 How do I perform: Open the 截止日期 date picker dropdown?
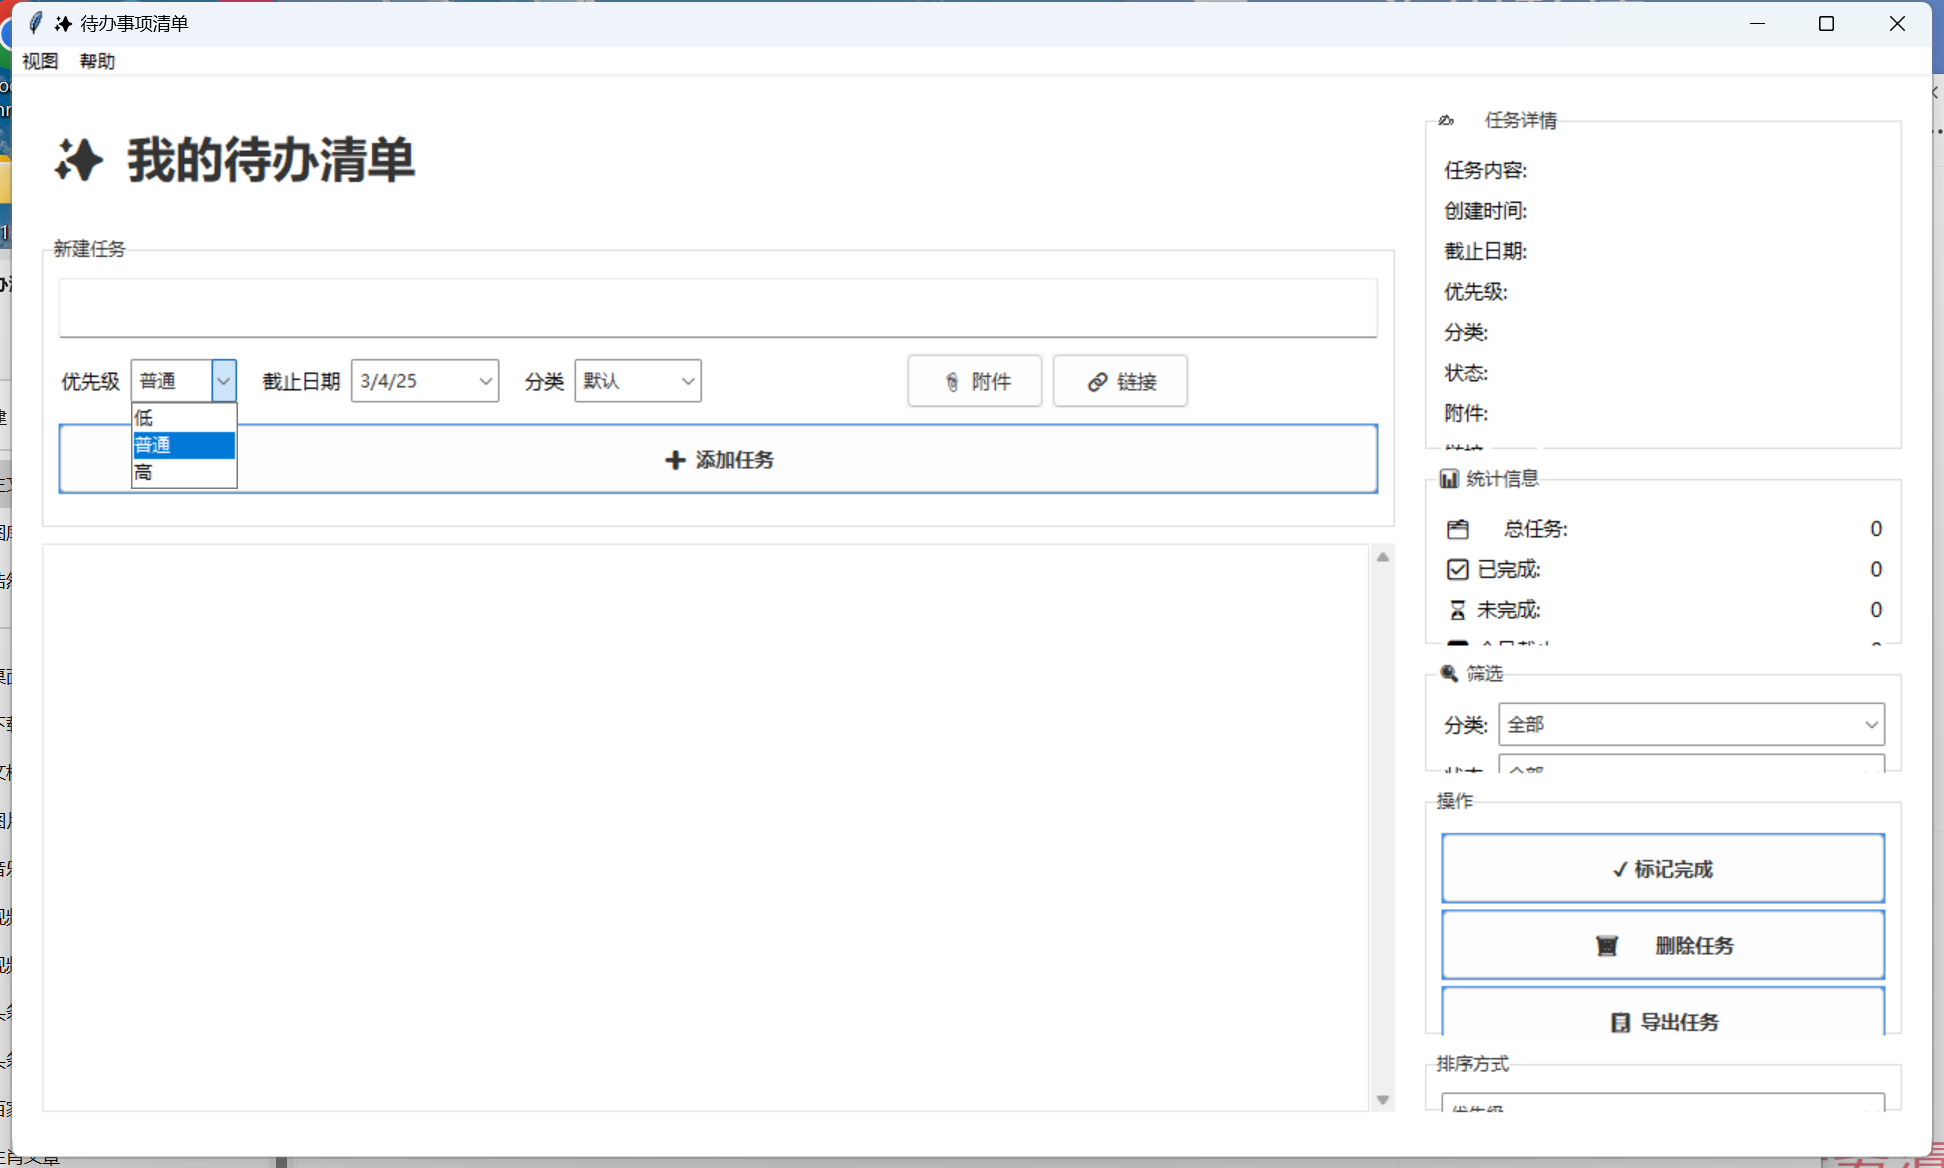[x=485, y=381]
